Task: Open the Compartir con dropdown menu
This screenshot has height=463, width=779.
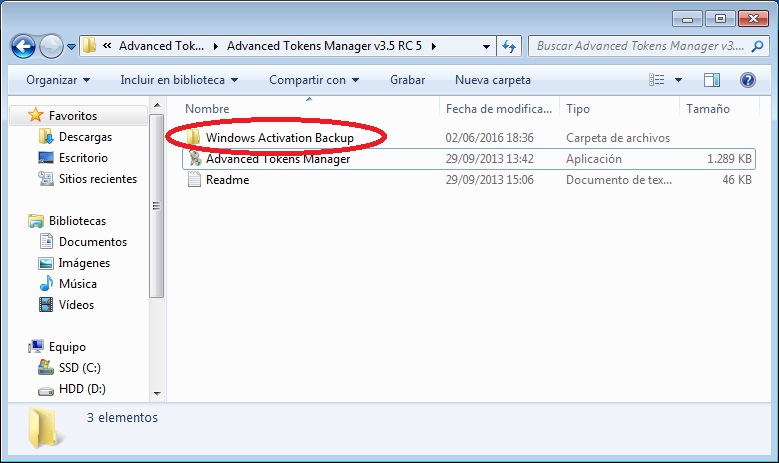Action: pyautogui.click(x=314, y=80)
